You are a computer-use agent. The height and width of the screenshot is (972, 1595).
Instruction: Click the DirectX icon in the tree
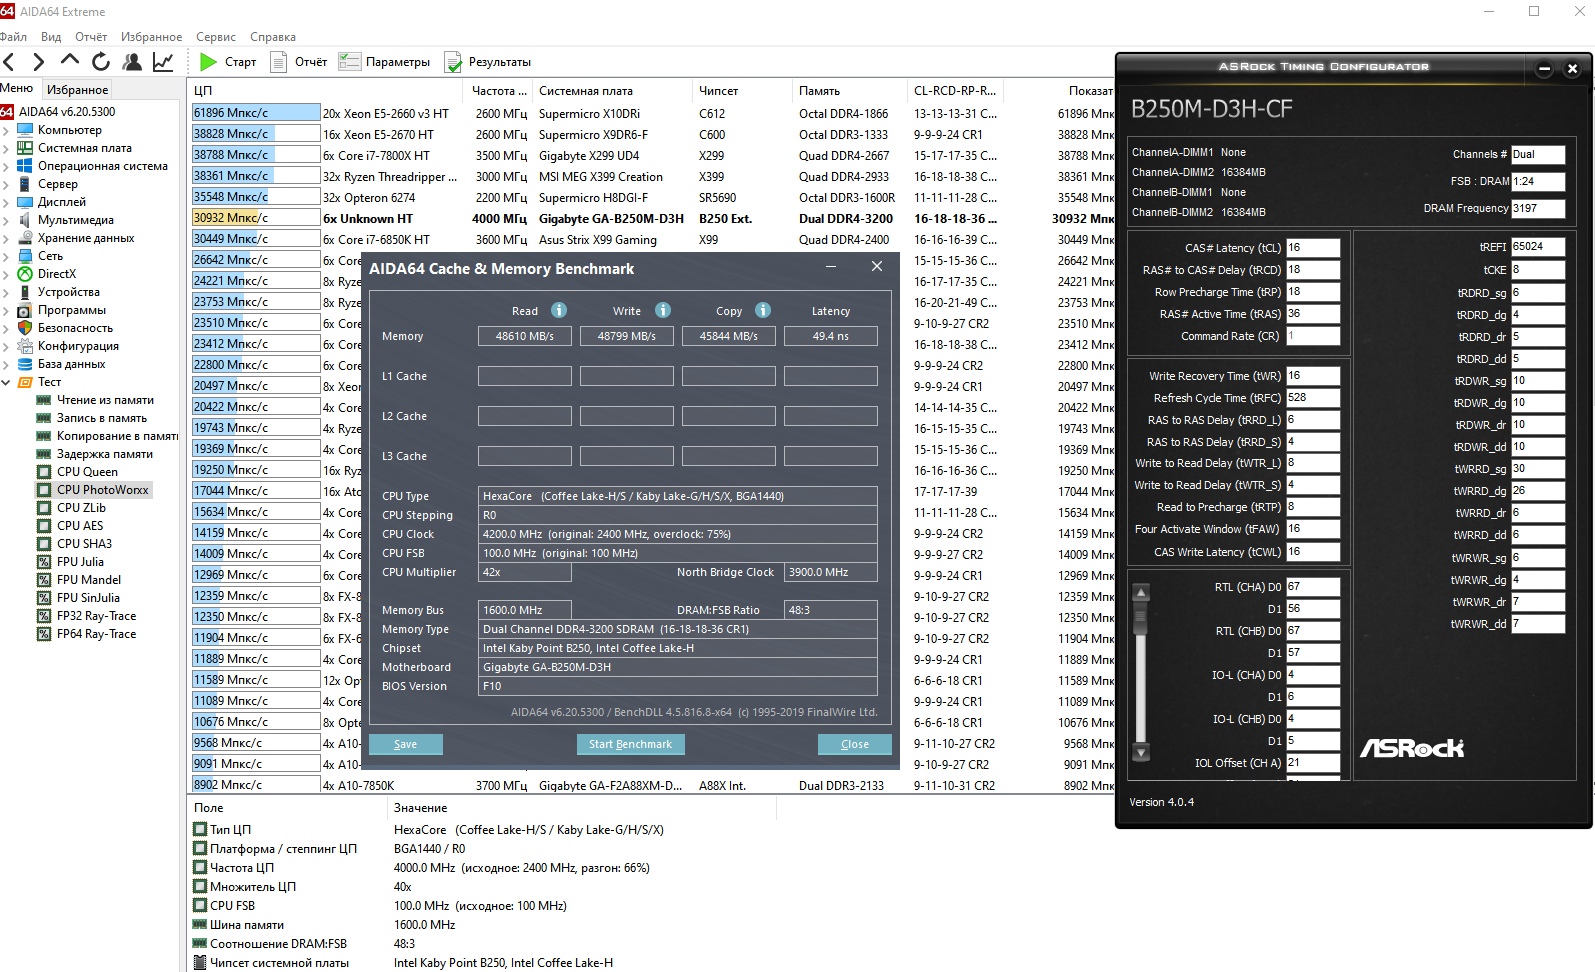25,274
